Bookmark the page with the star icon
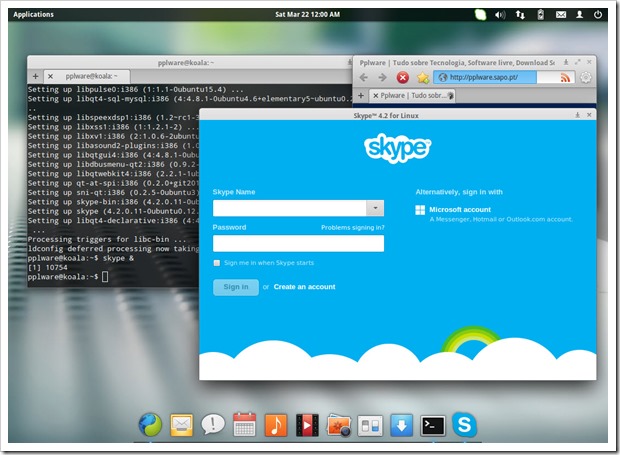This screenshot has width=620, height=455. pos(423,77)
